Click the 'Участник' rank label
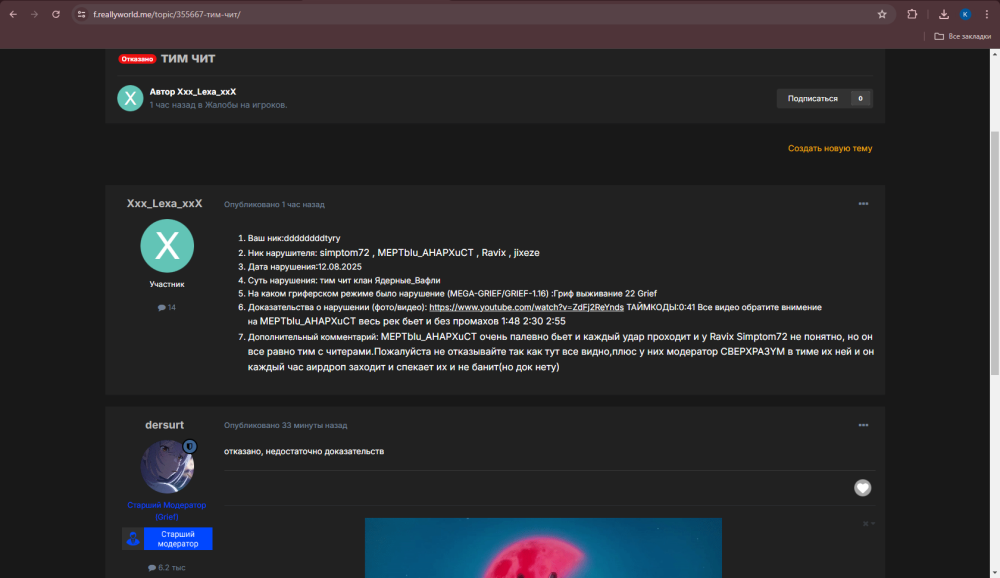Image resolution: width=1000 pixels, height=578 pixels. point(167,285)
